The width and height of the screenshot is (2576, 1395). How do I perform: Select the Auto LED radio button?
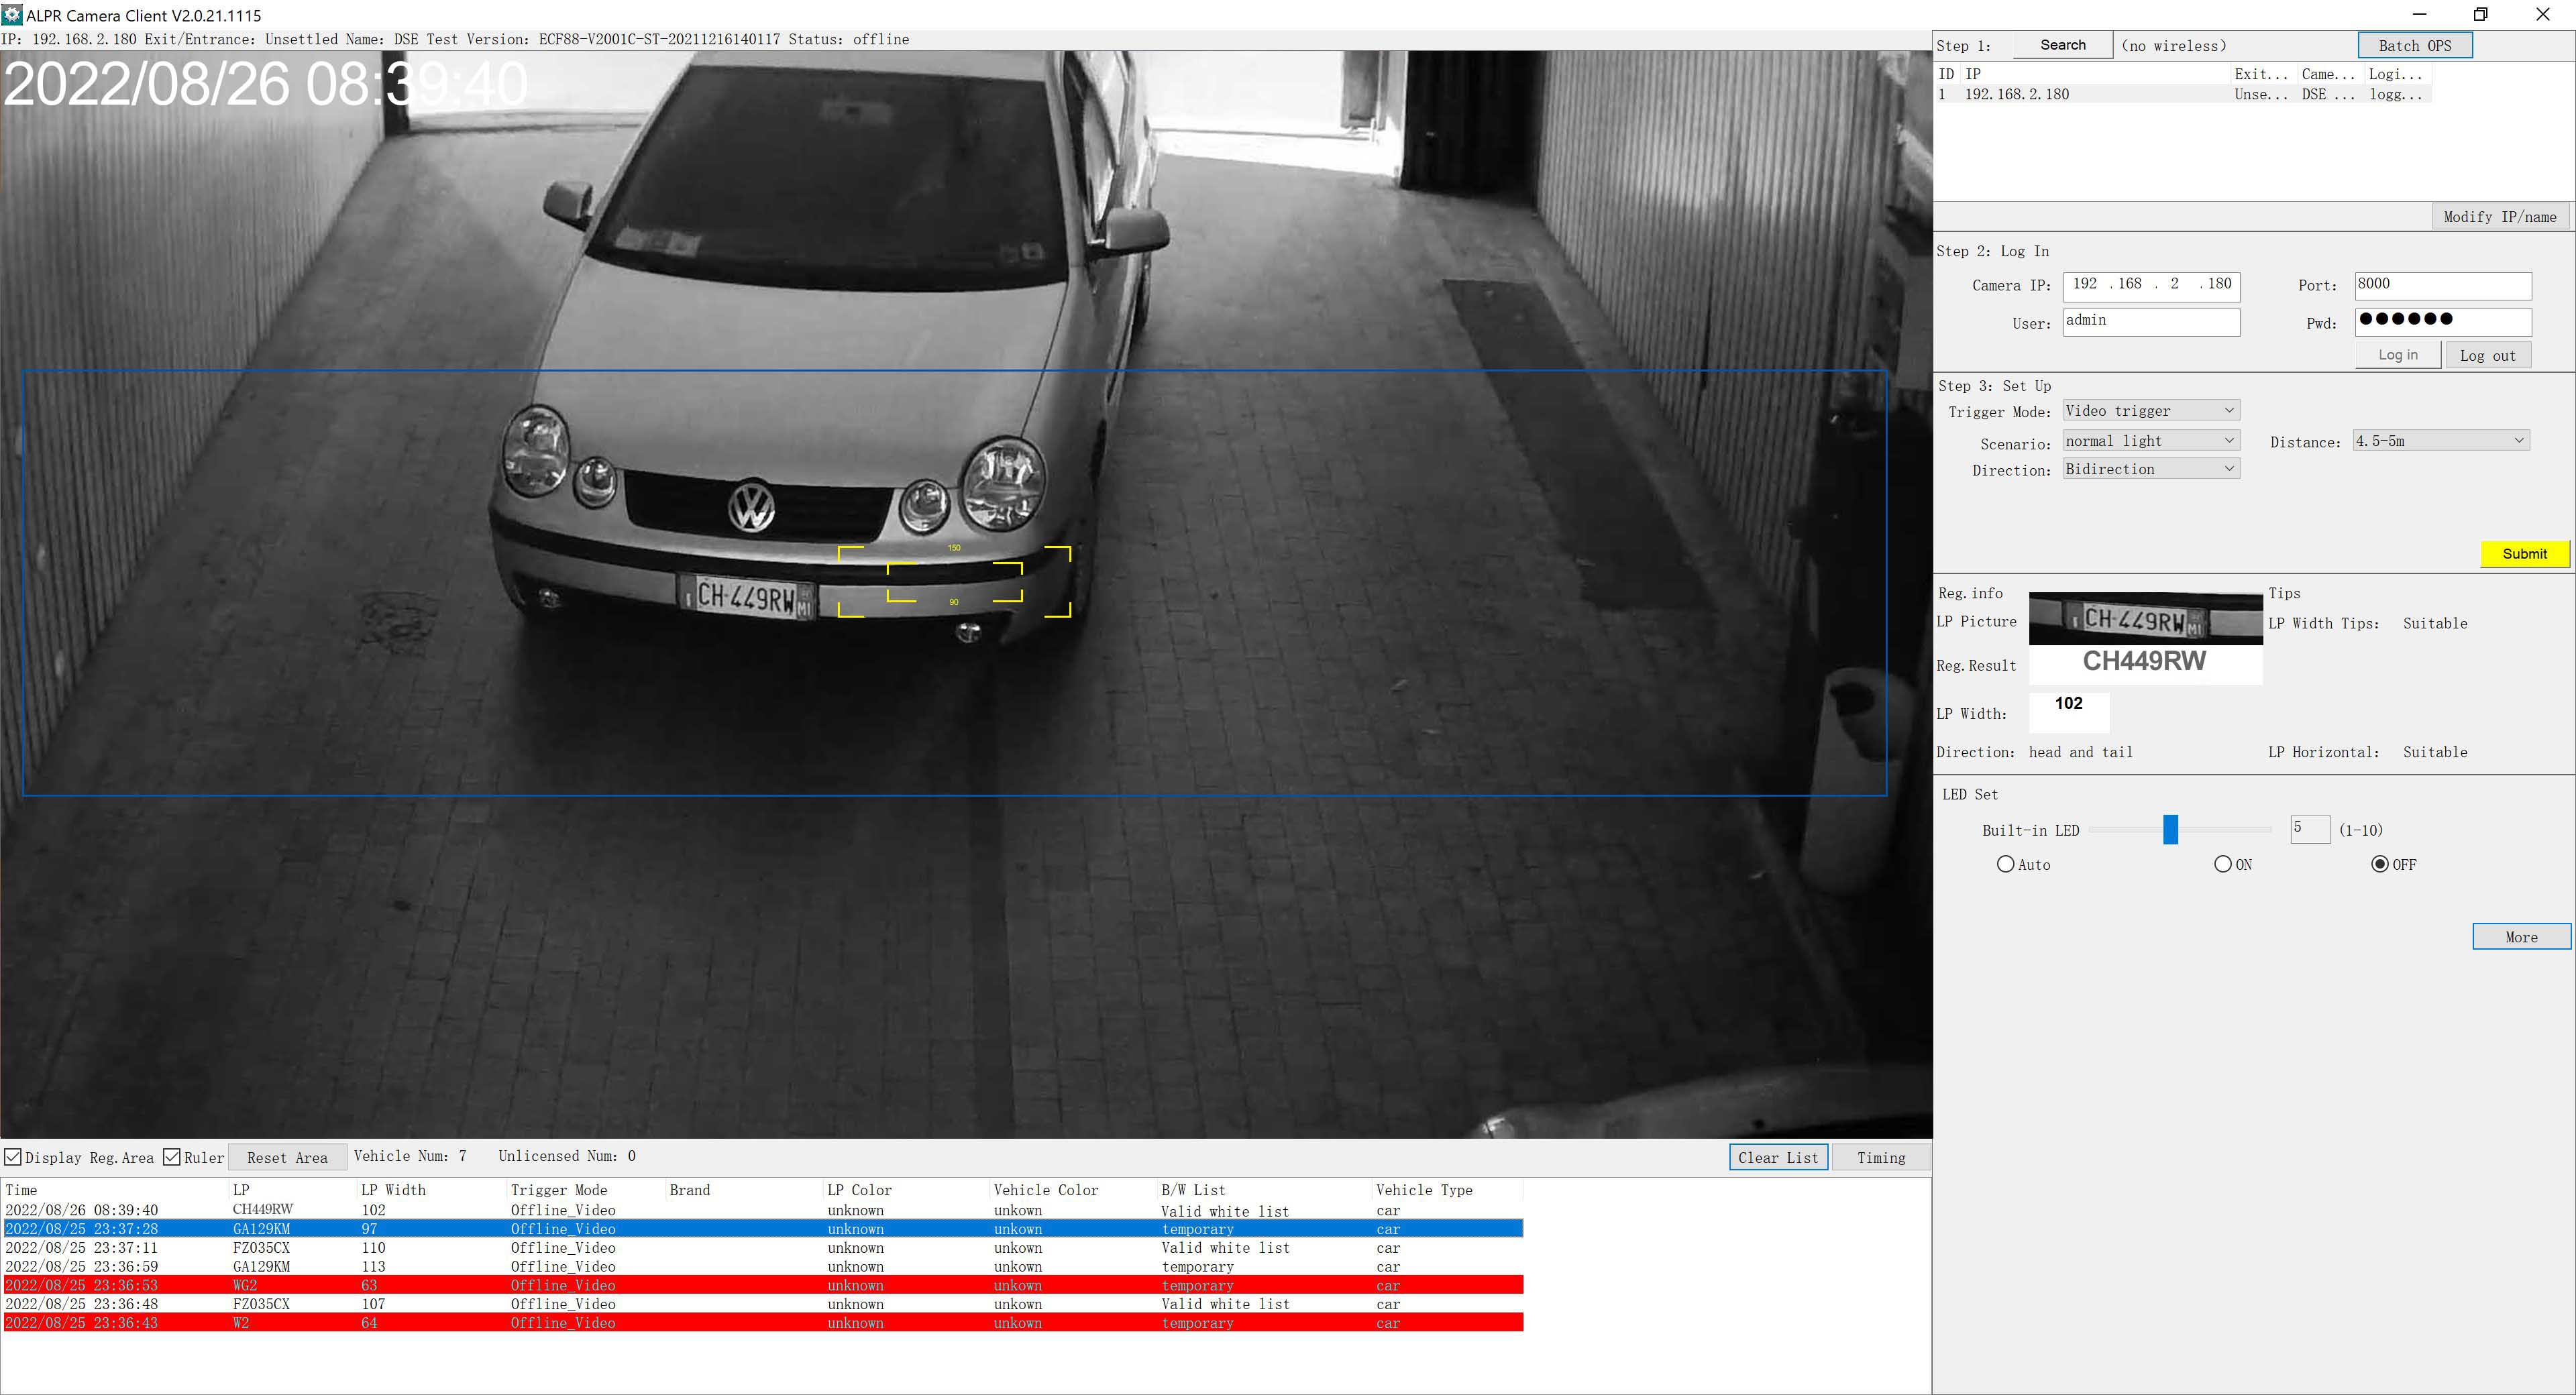click(x=2005, y=864)
